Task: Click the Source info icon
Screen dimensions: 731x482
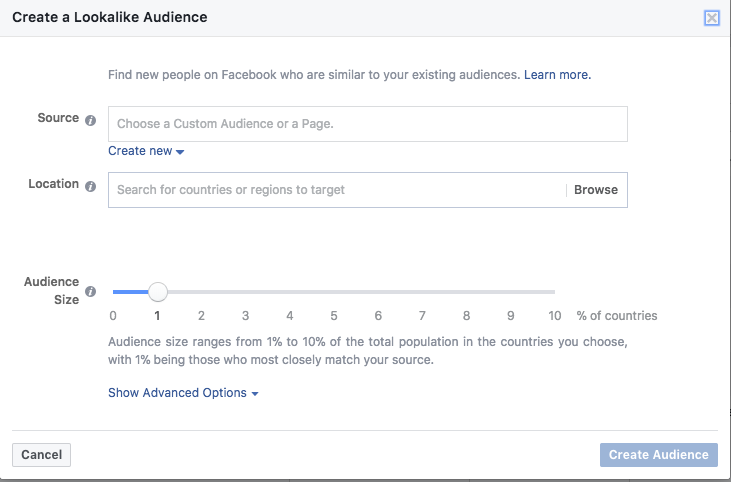Action: pyautogui.click(x=90, y=120)
